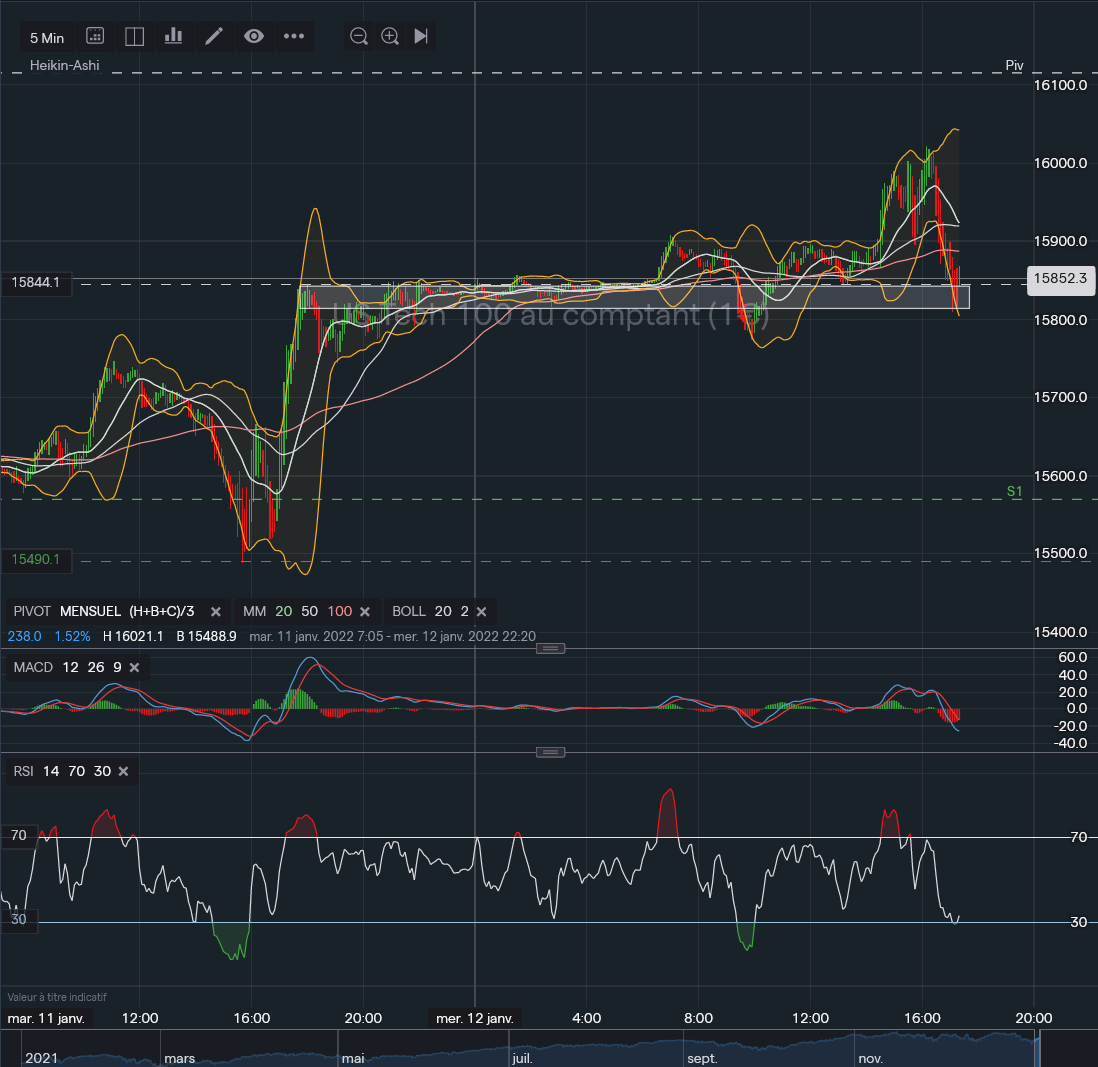Zoom in with the plus magnifier
The height and width of the screenshot is (1067, 1098).
[x=390, y=36]
